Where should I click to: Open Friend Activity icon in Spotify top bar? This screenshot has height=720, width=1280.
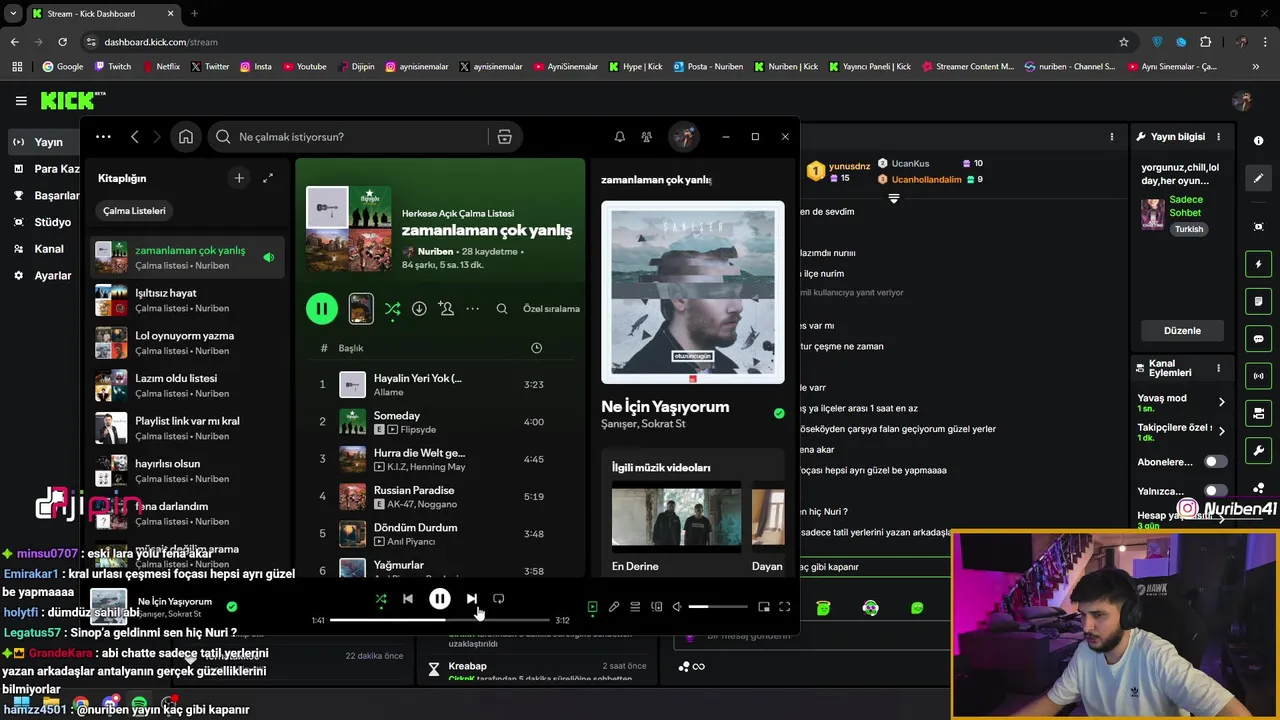[x=647, y=137]
